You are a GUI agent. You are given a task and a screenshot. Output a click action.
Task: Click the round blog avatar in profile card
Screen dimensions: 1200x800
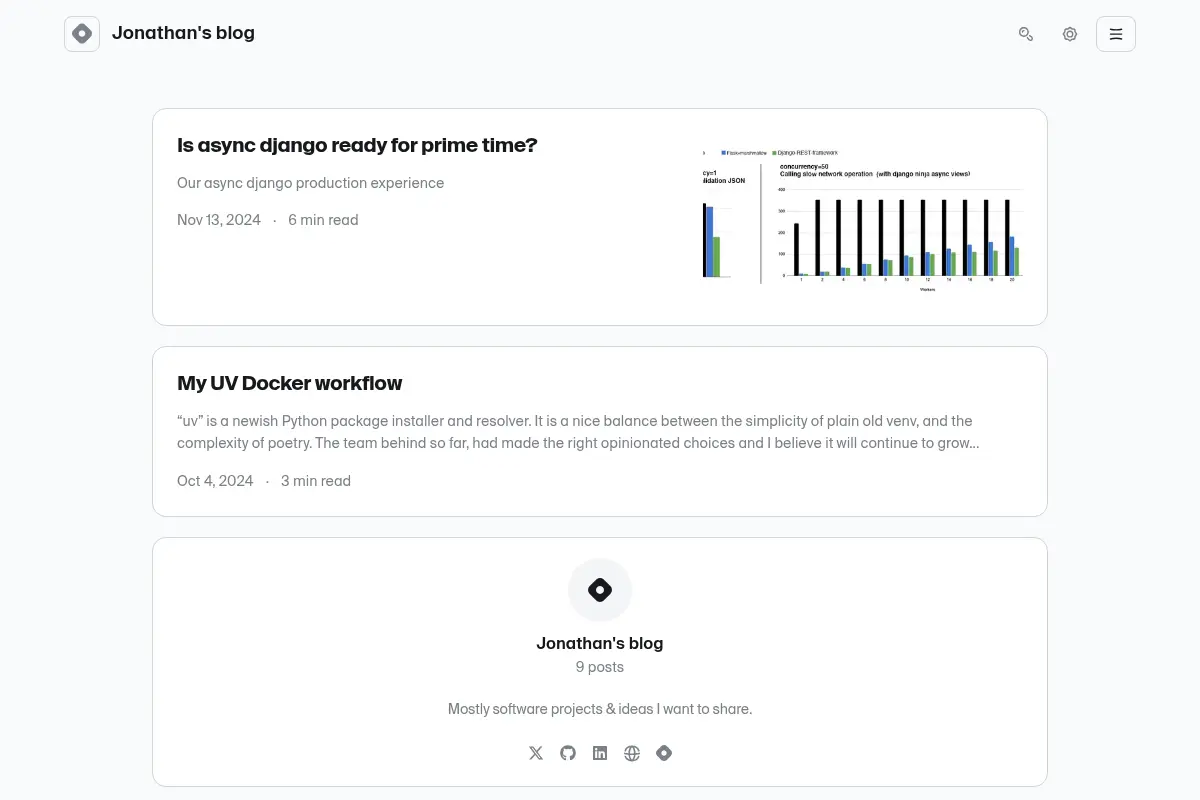click(x=600, y=590)
